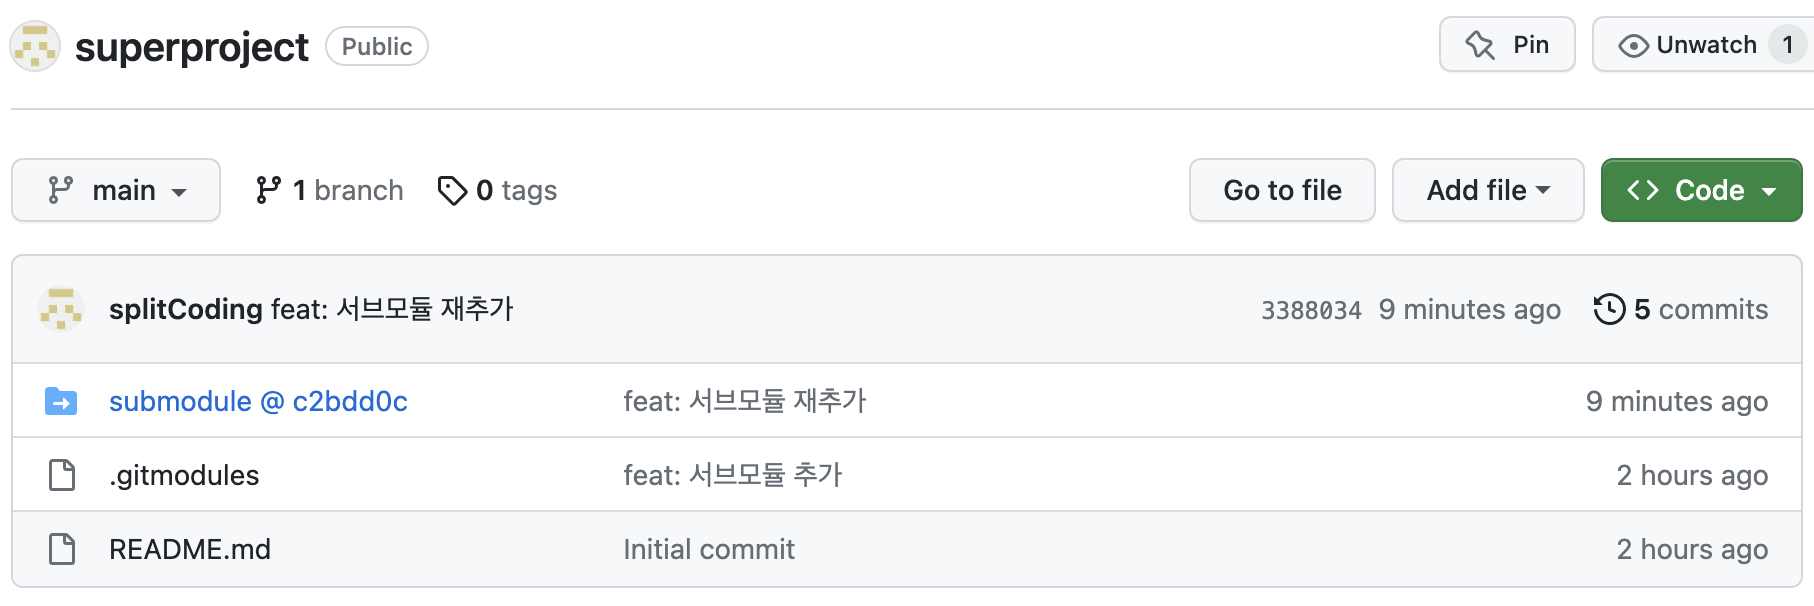
Task: Click the .gitmodules file icon
Action: tap(62, 475)
